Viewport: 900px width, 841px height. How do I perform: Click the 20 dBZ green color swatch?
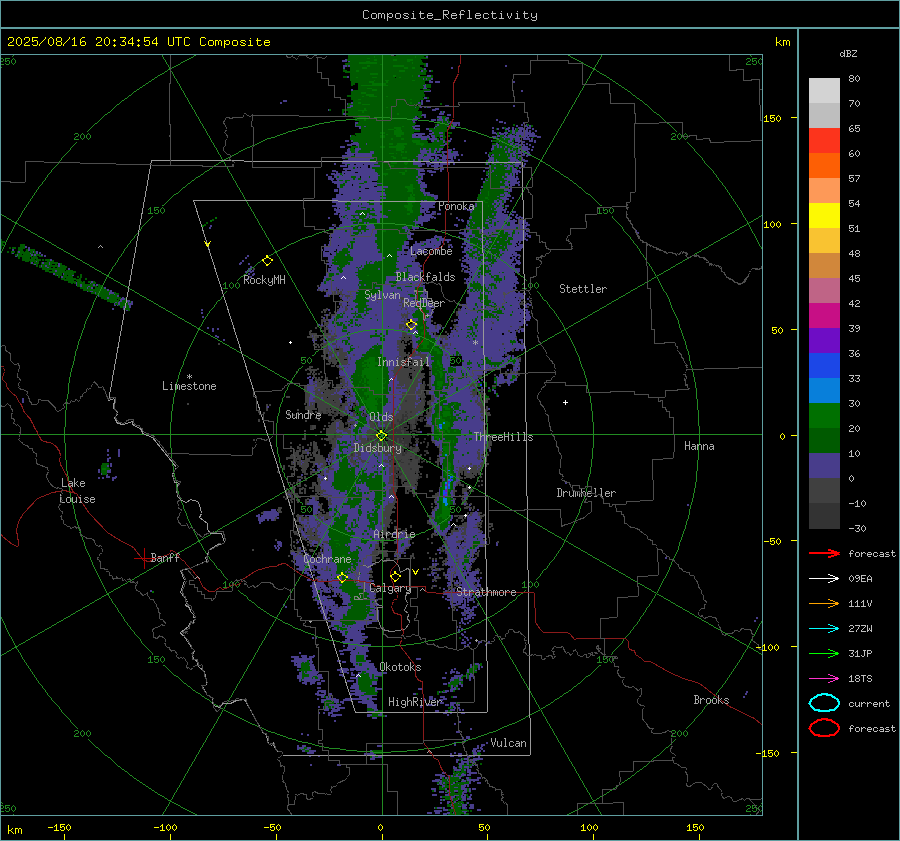[x=824, y=441]
